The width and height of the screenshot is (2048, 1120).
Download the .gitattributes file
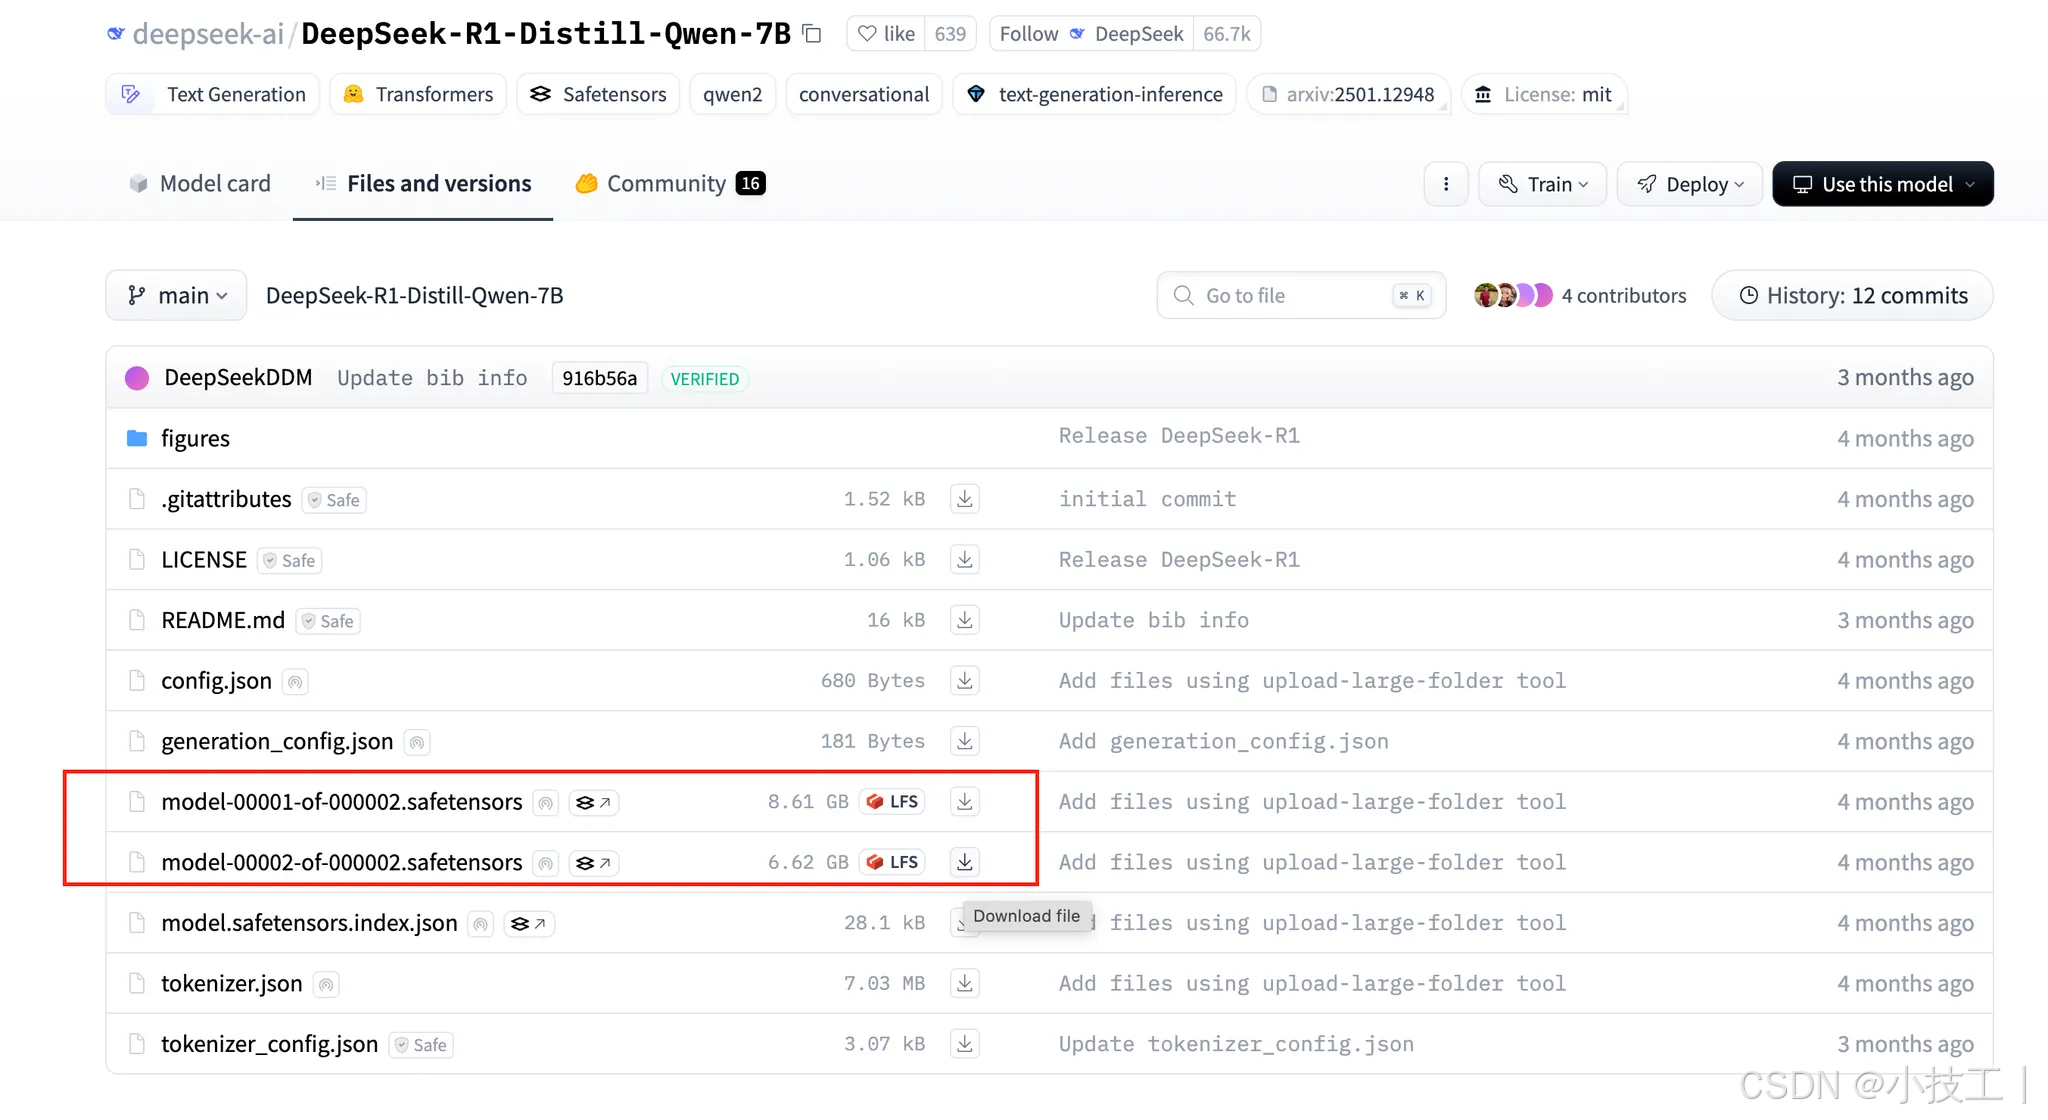(x=964, y=498)
